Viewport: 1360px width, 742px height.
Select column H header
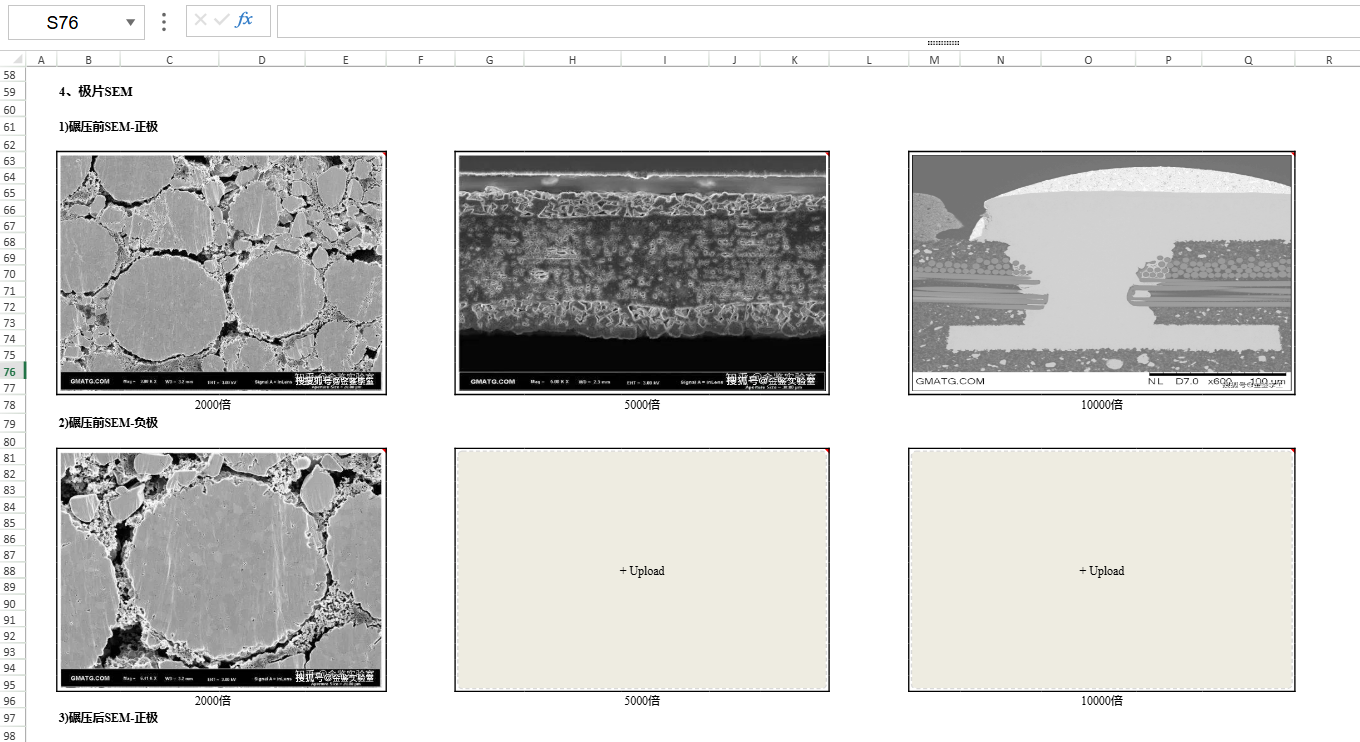point(572,60)
